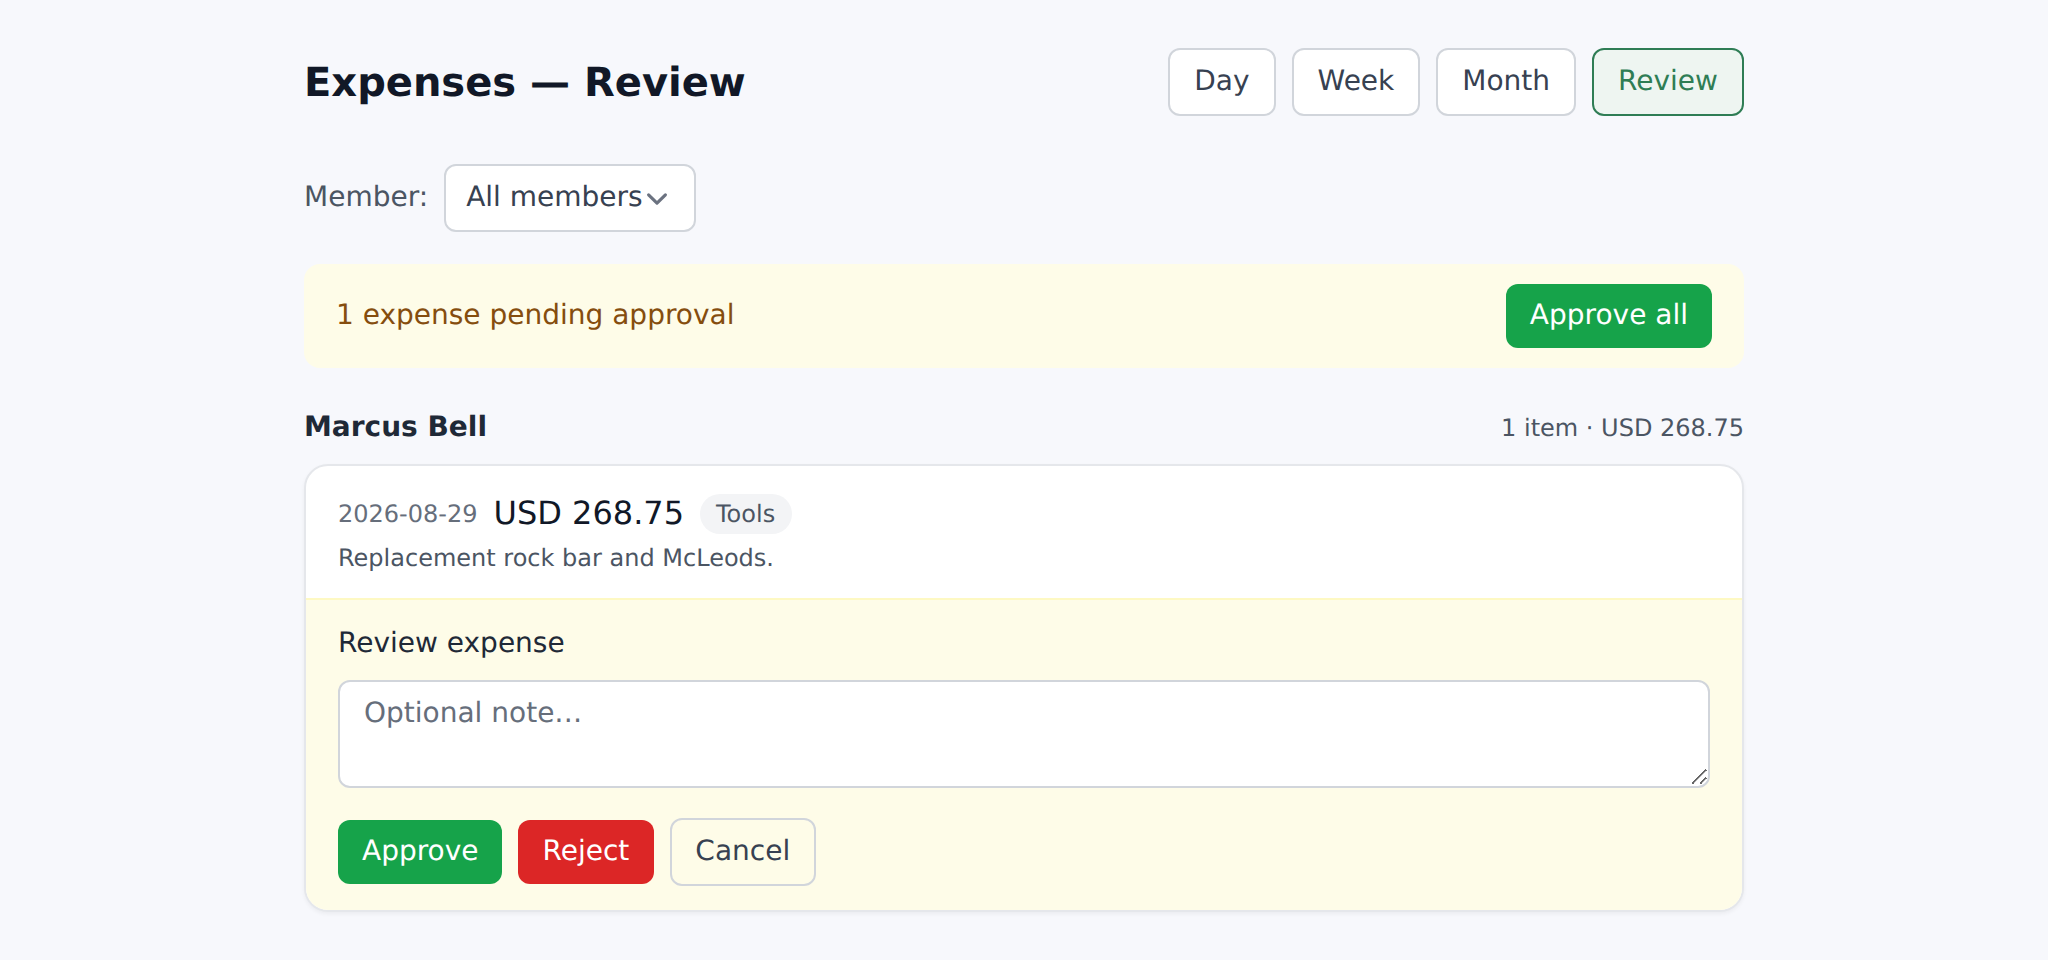The height and width of the screenshot is (960, 2048).
Task: Click the Approve all button
Action: 1608,316
